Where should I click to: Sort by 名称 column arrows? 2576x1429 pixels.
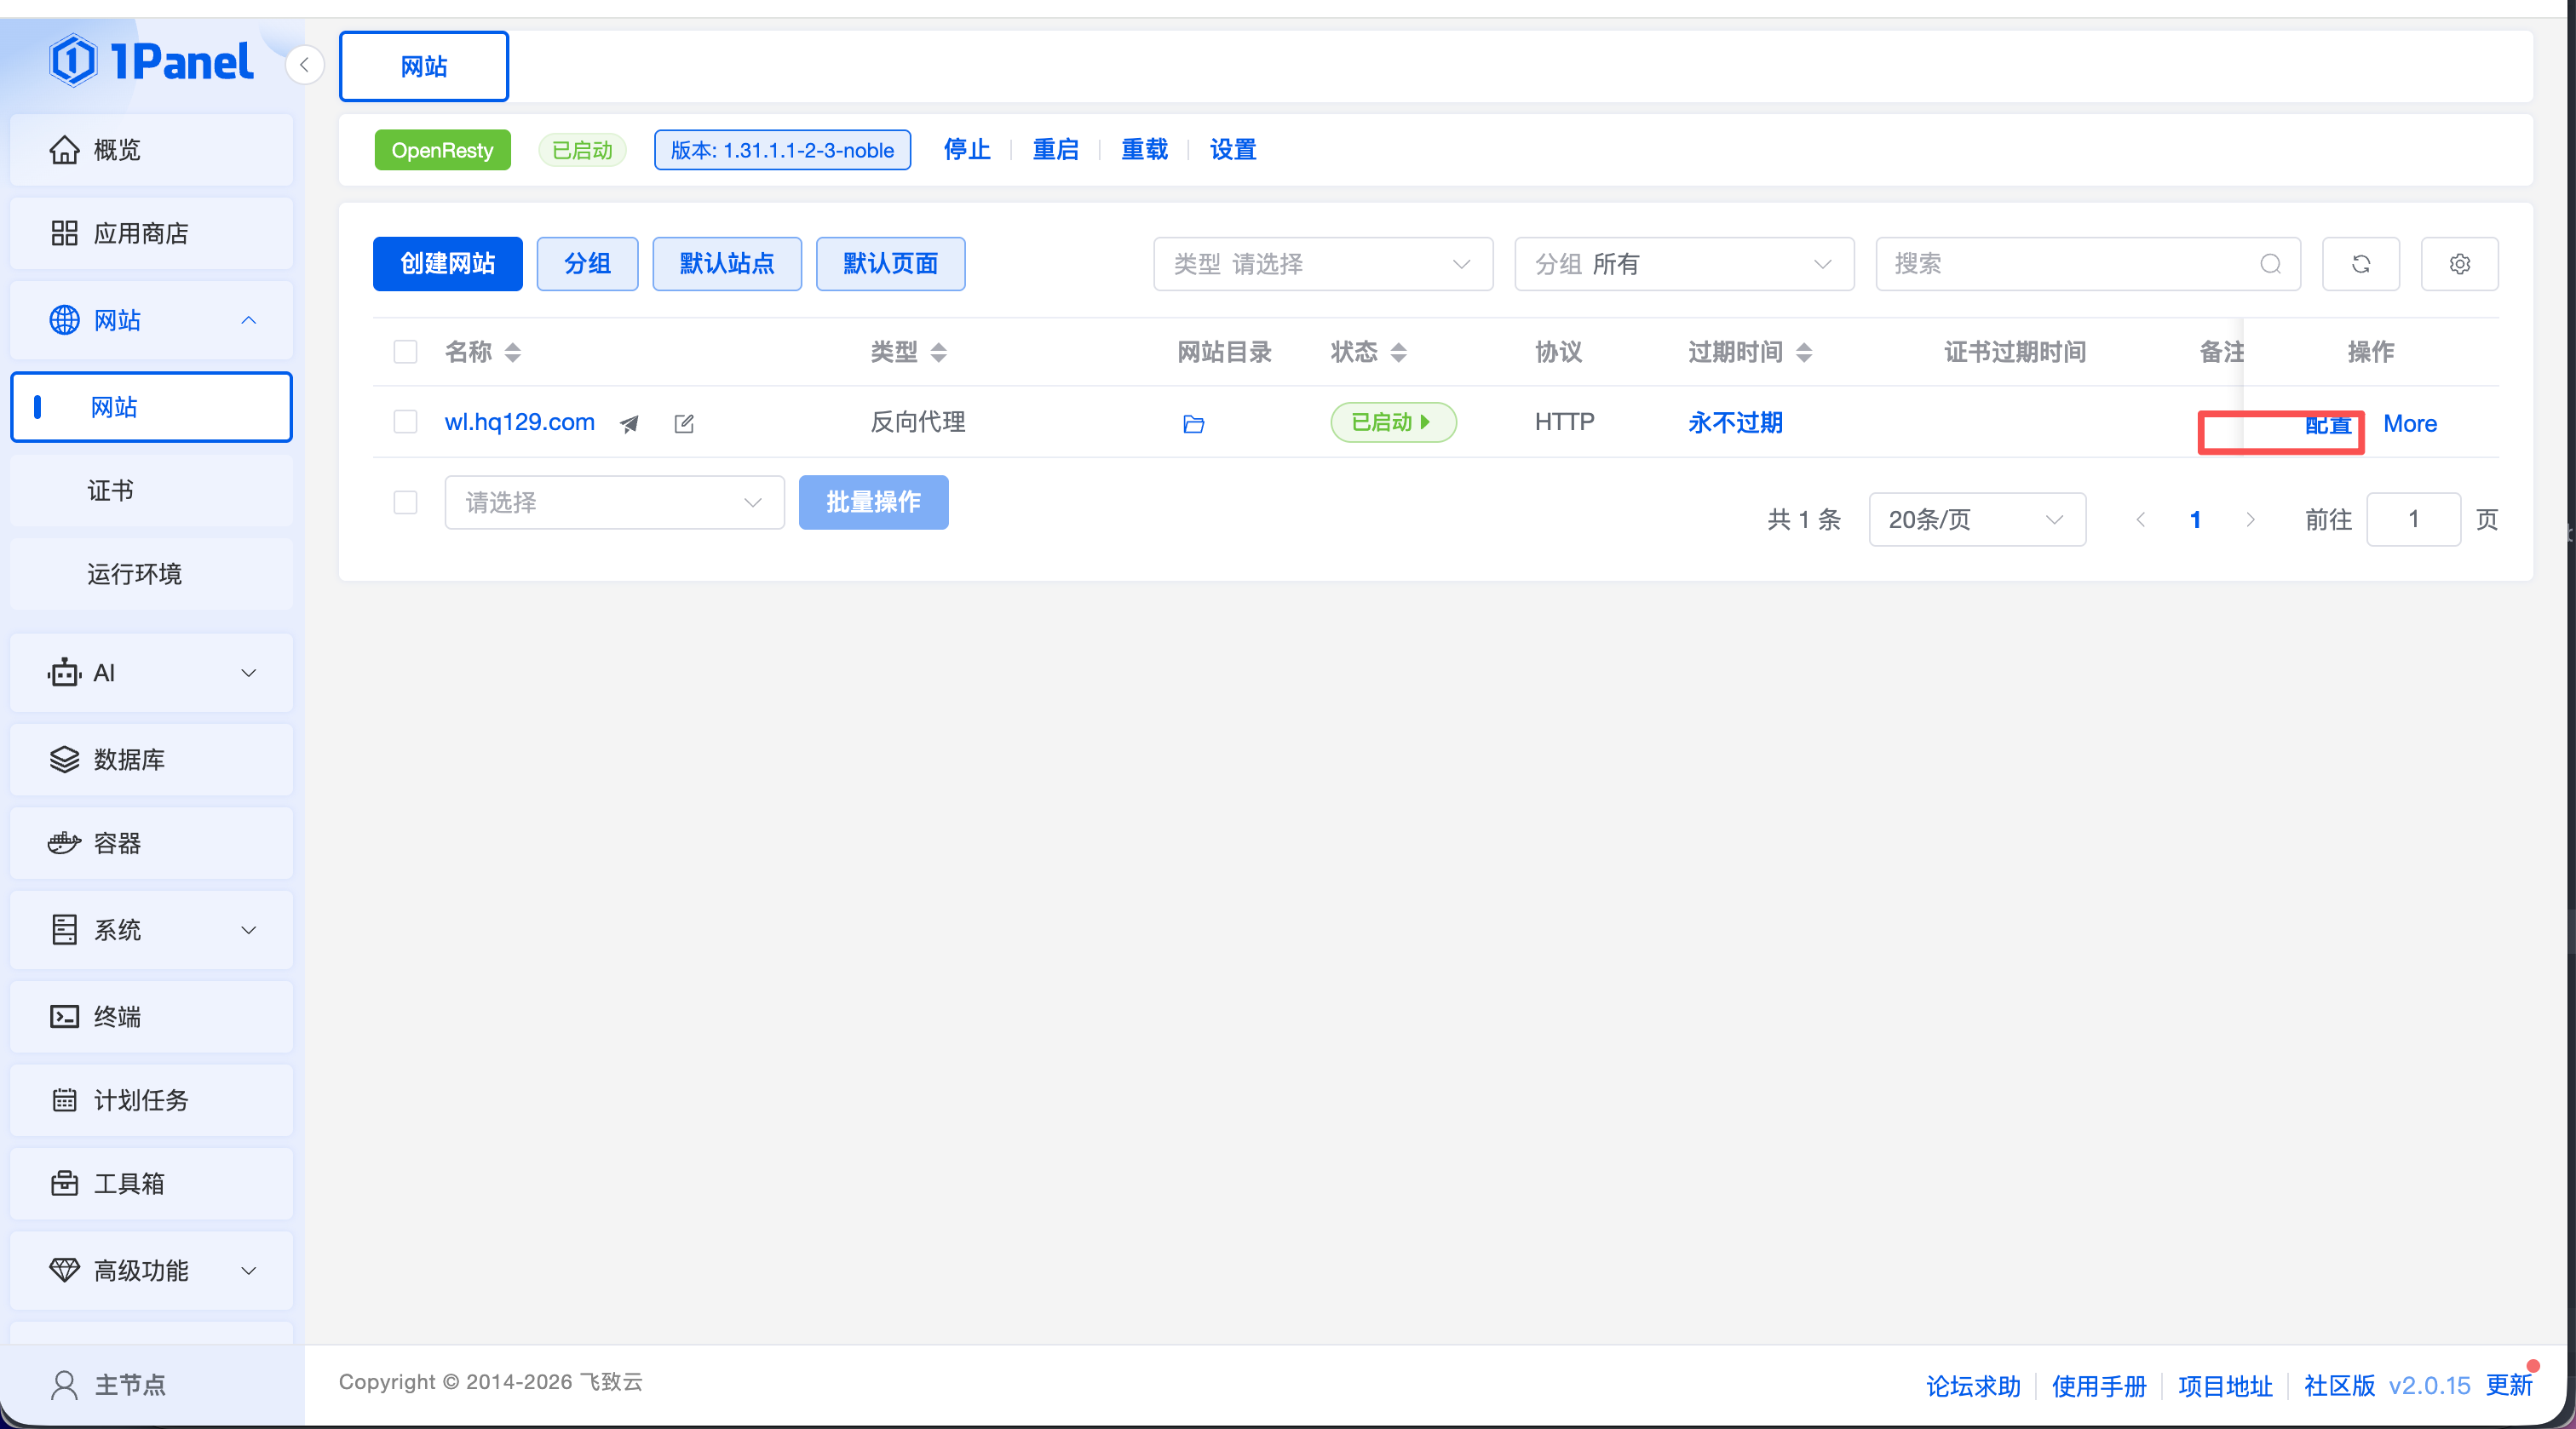[x=512, y=352]
